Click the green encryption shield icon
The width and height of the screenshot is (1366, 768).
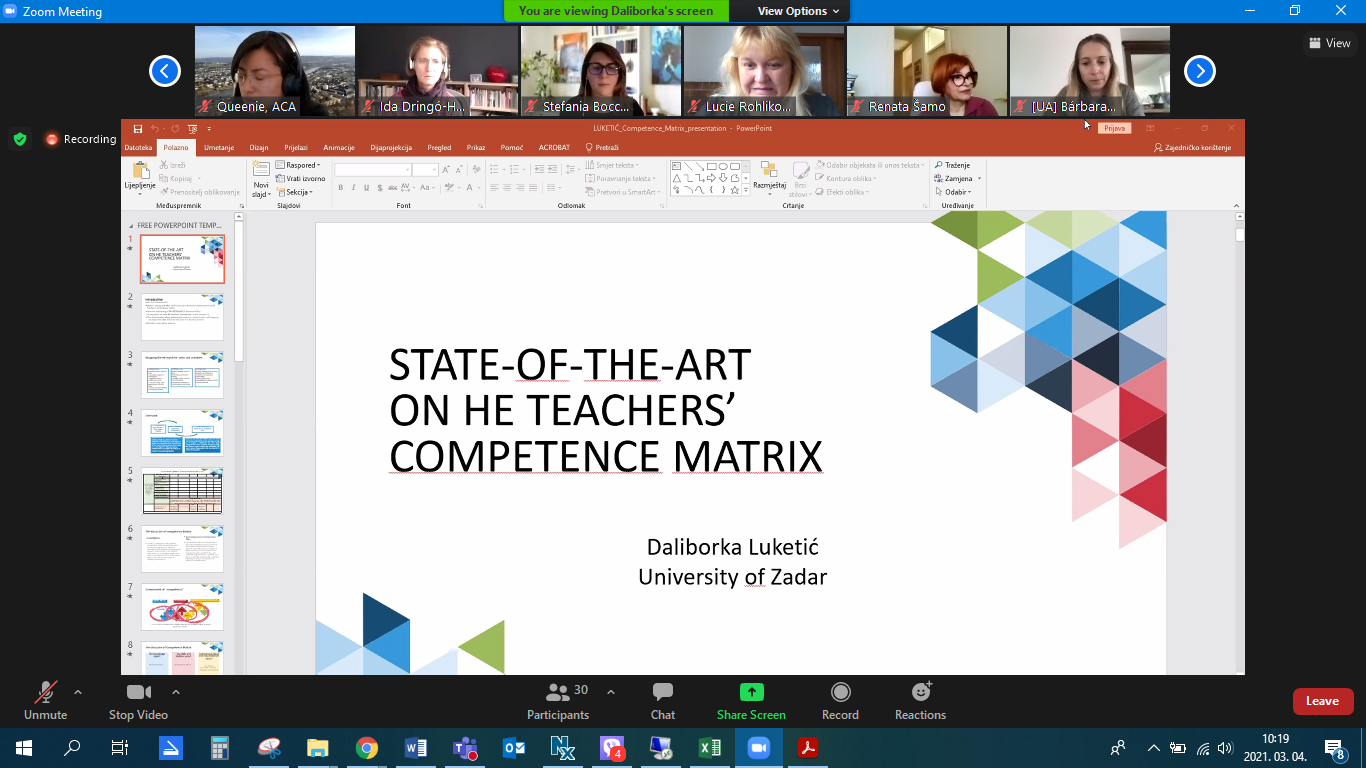[x=20, y=139]
